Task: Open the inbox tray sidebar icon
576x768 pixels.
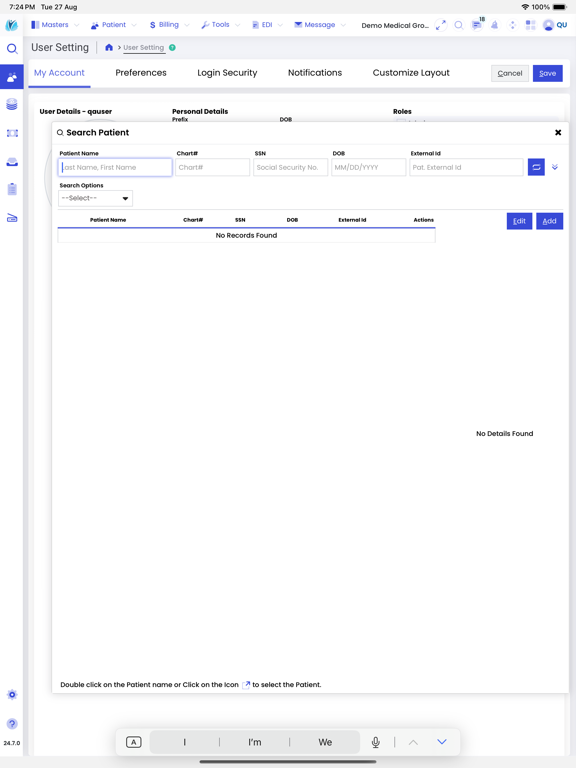Action: pyautogui.click(x=12, y=162)
